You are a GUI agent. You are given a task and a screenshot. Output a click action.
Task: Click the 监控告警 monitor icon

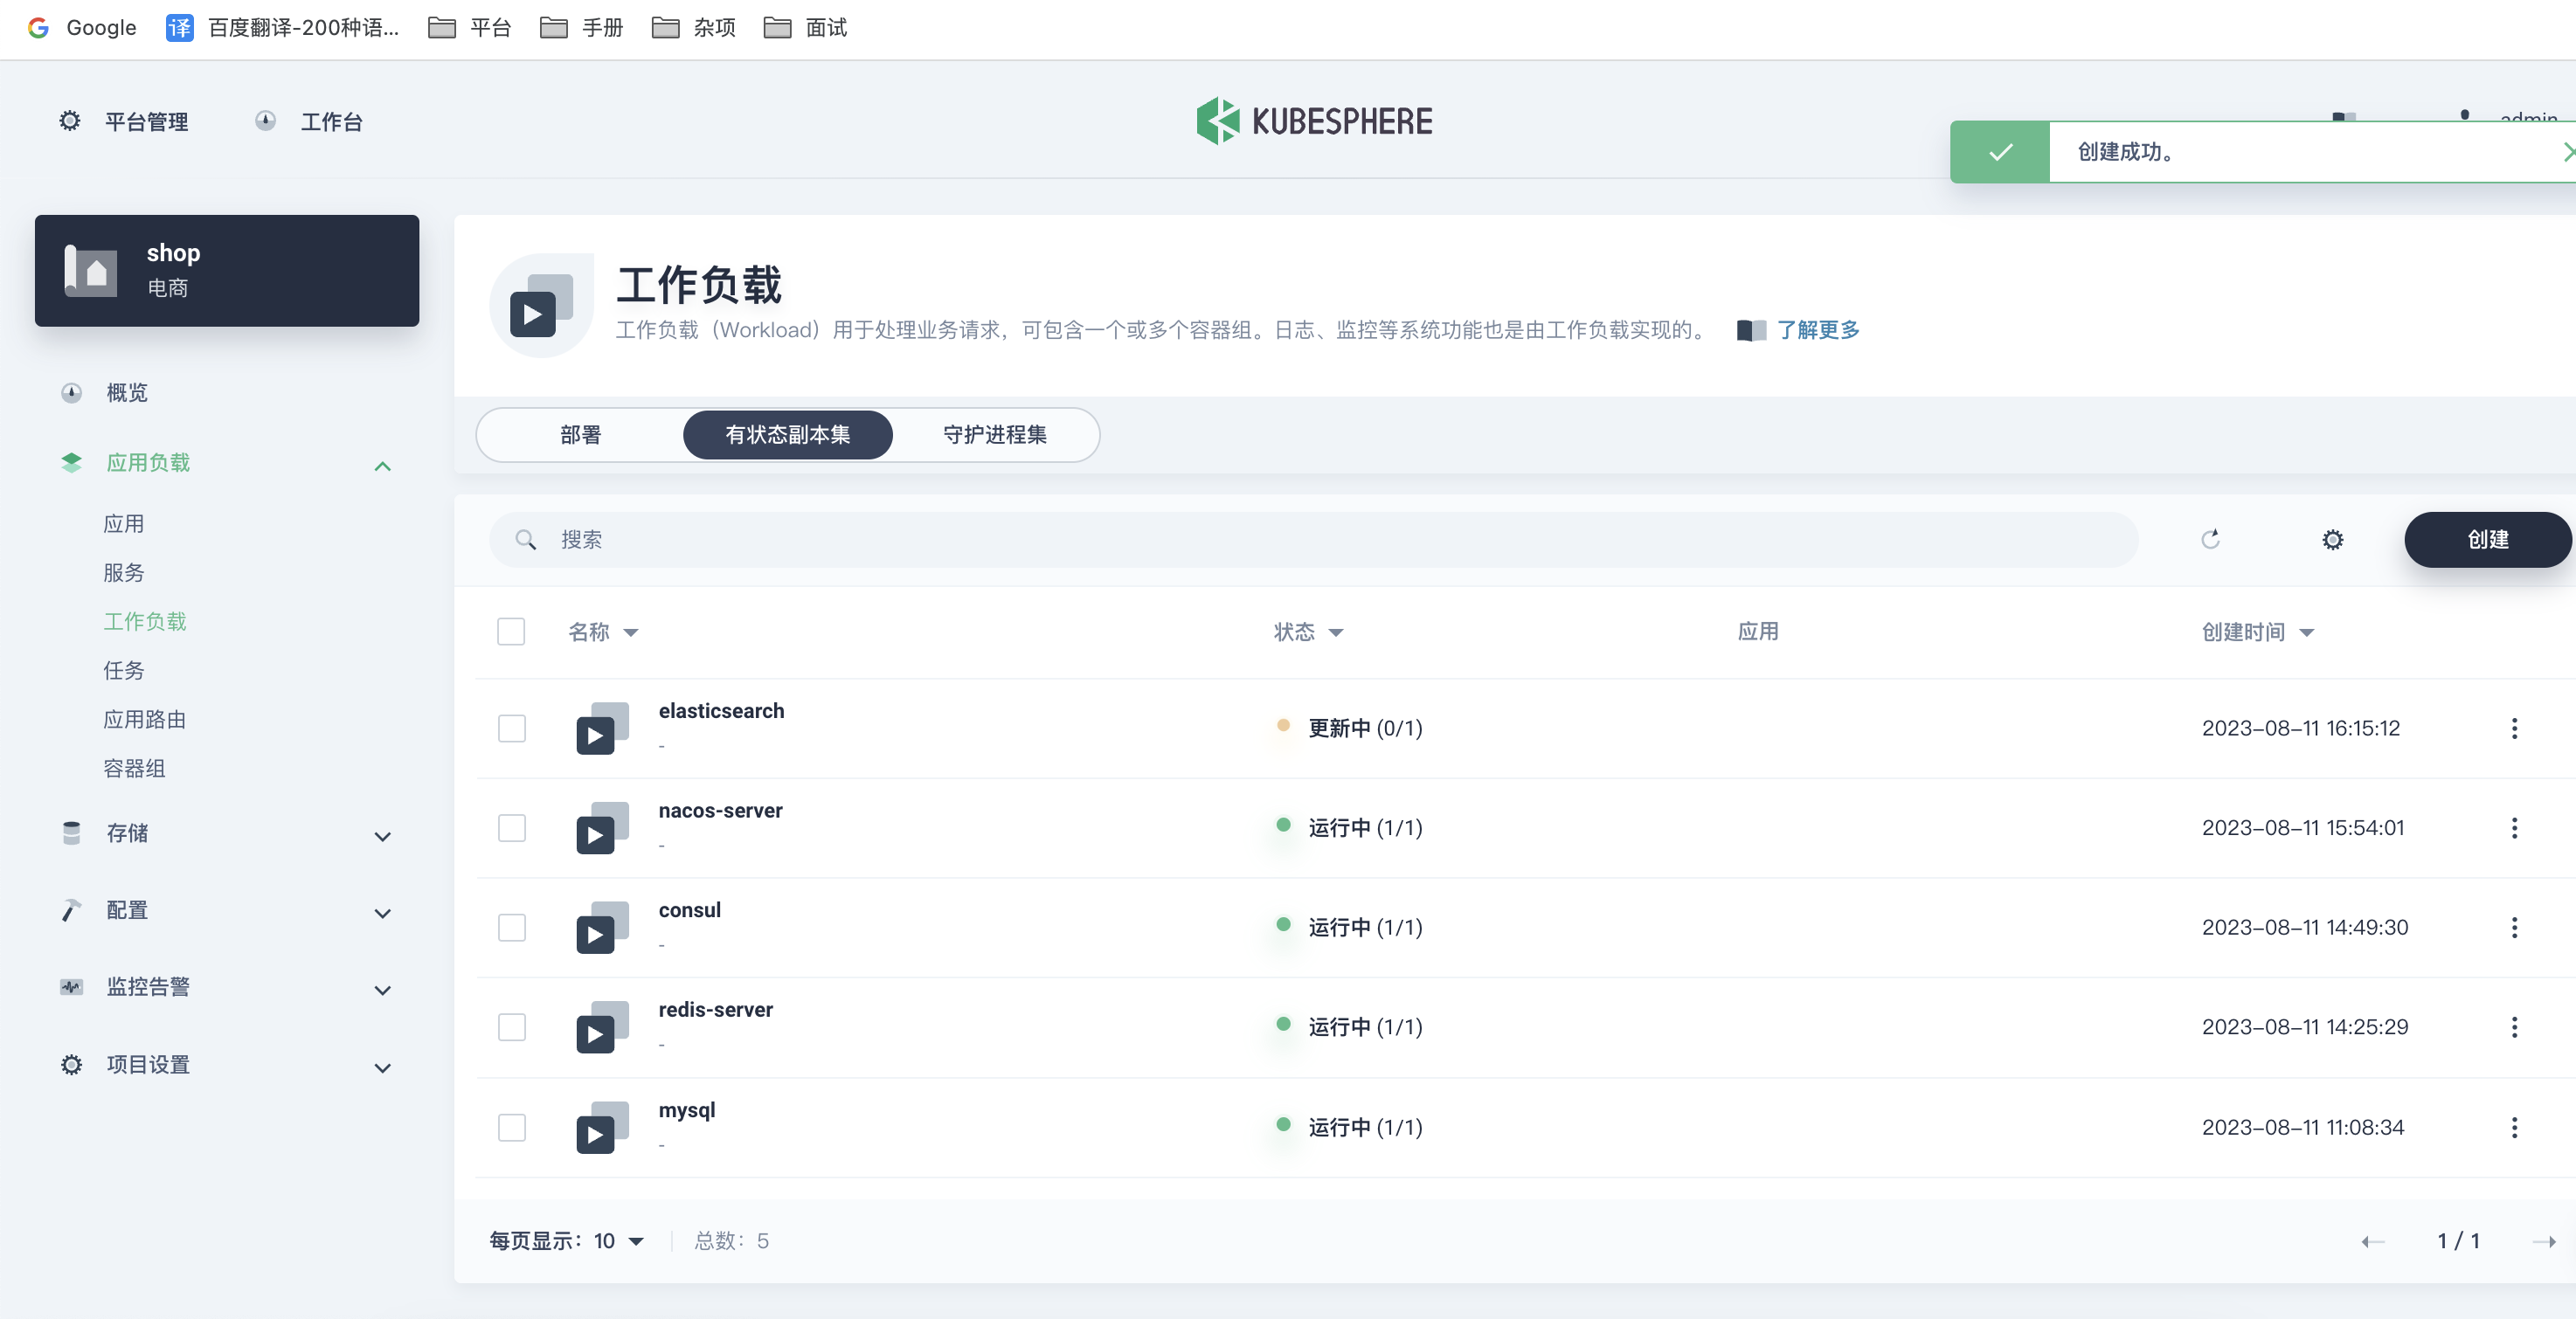(x=71, y=987)
